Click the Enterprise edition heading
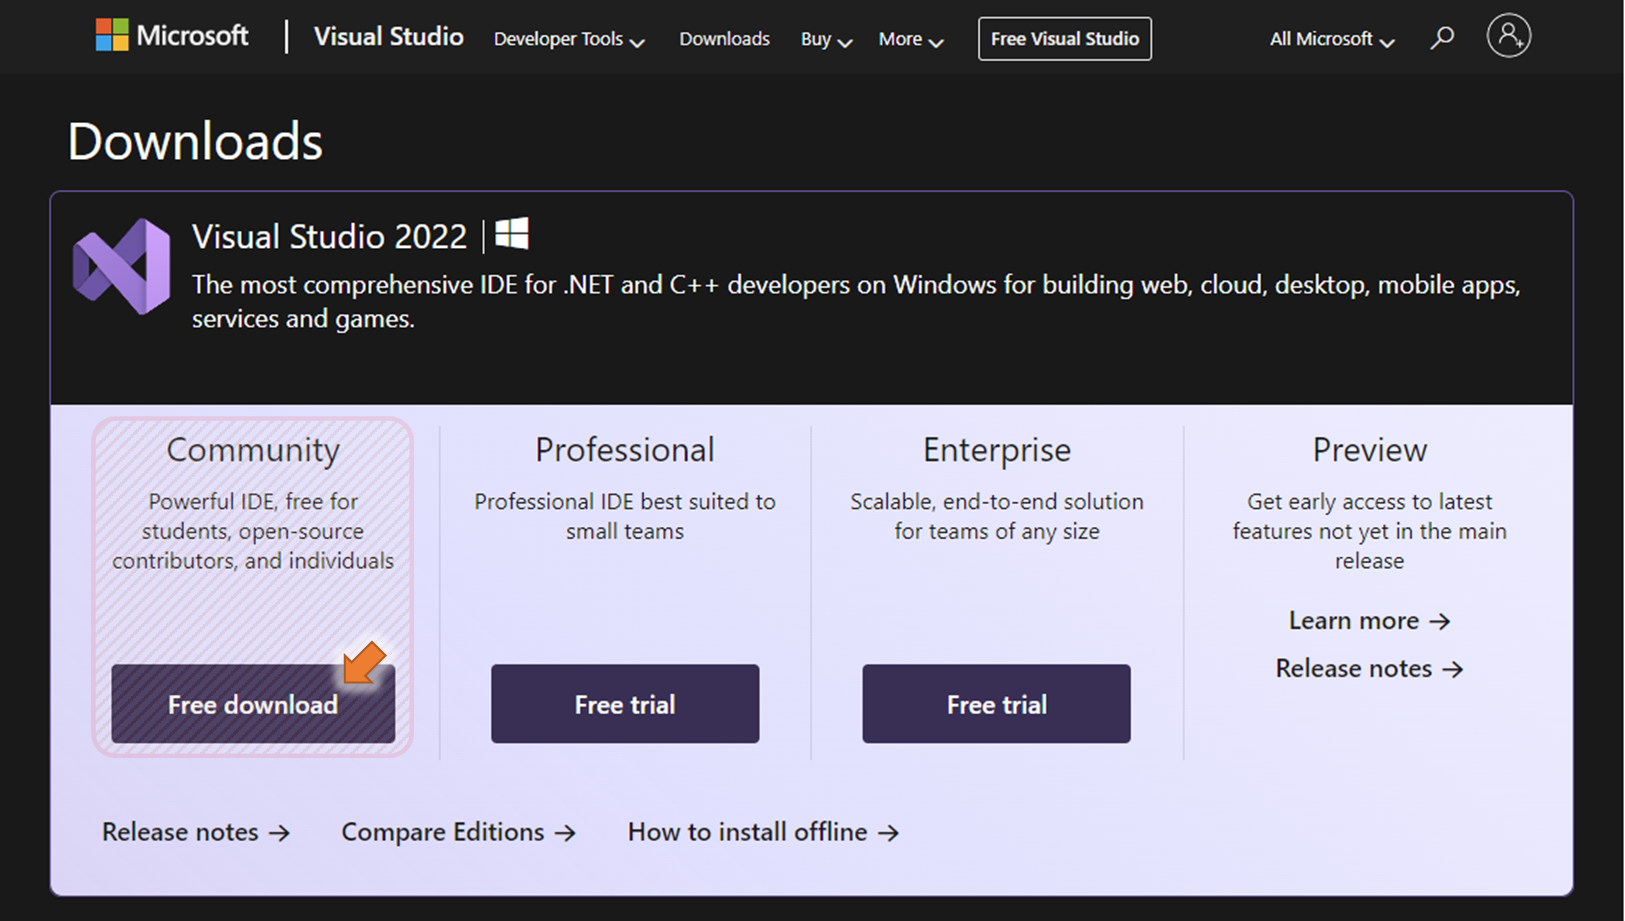The height and width of the screenshot is (921, 1625). tap(997, 450)
